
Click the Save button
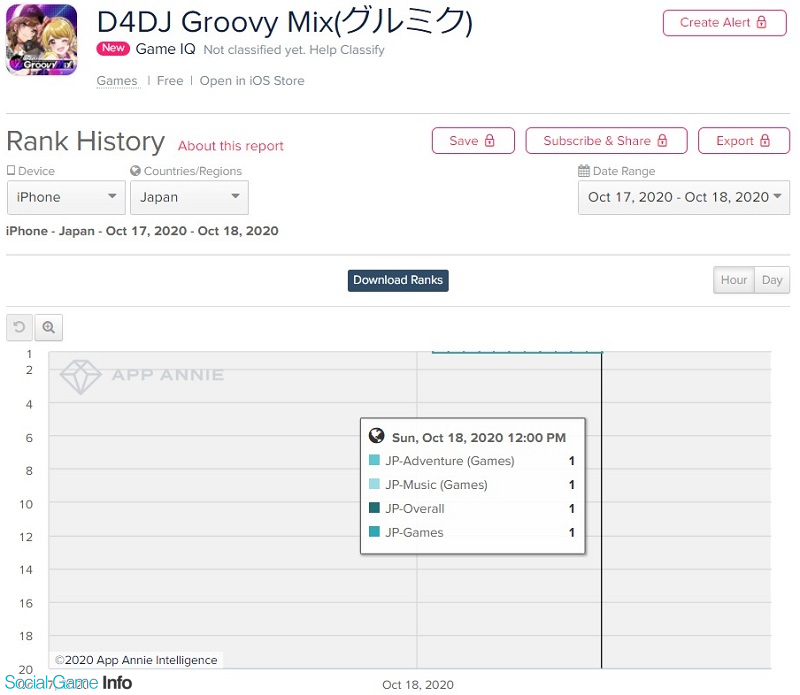coord(473,141)
